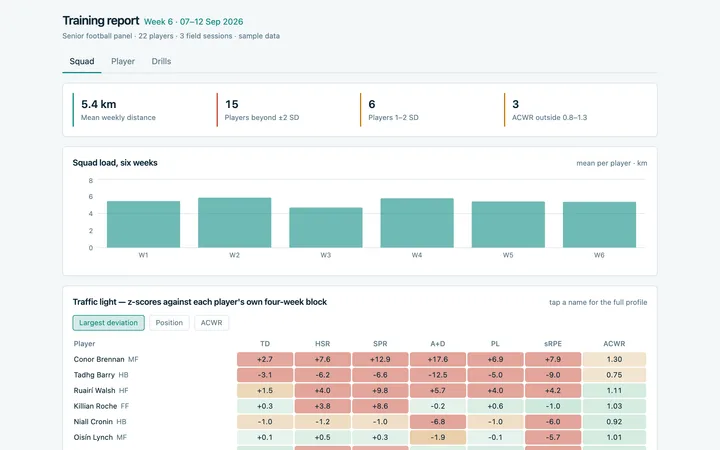This screenshot has width=720, height=450.
Task: Click Killian Roche's SPR cell +8.6
Action: point(380,406)
